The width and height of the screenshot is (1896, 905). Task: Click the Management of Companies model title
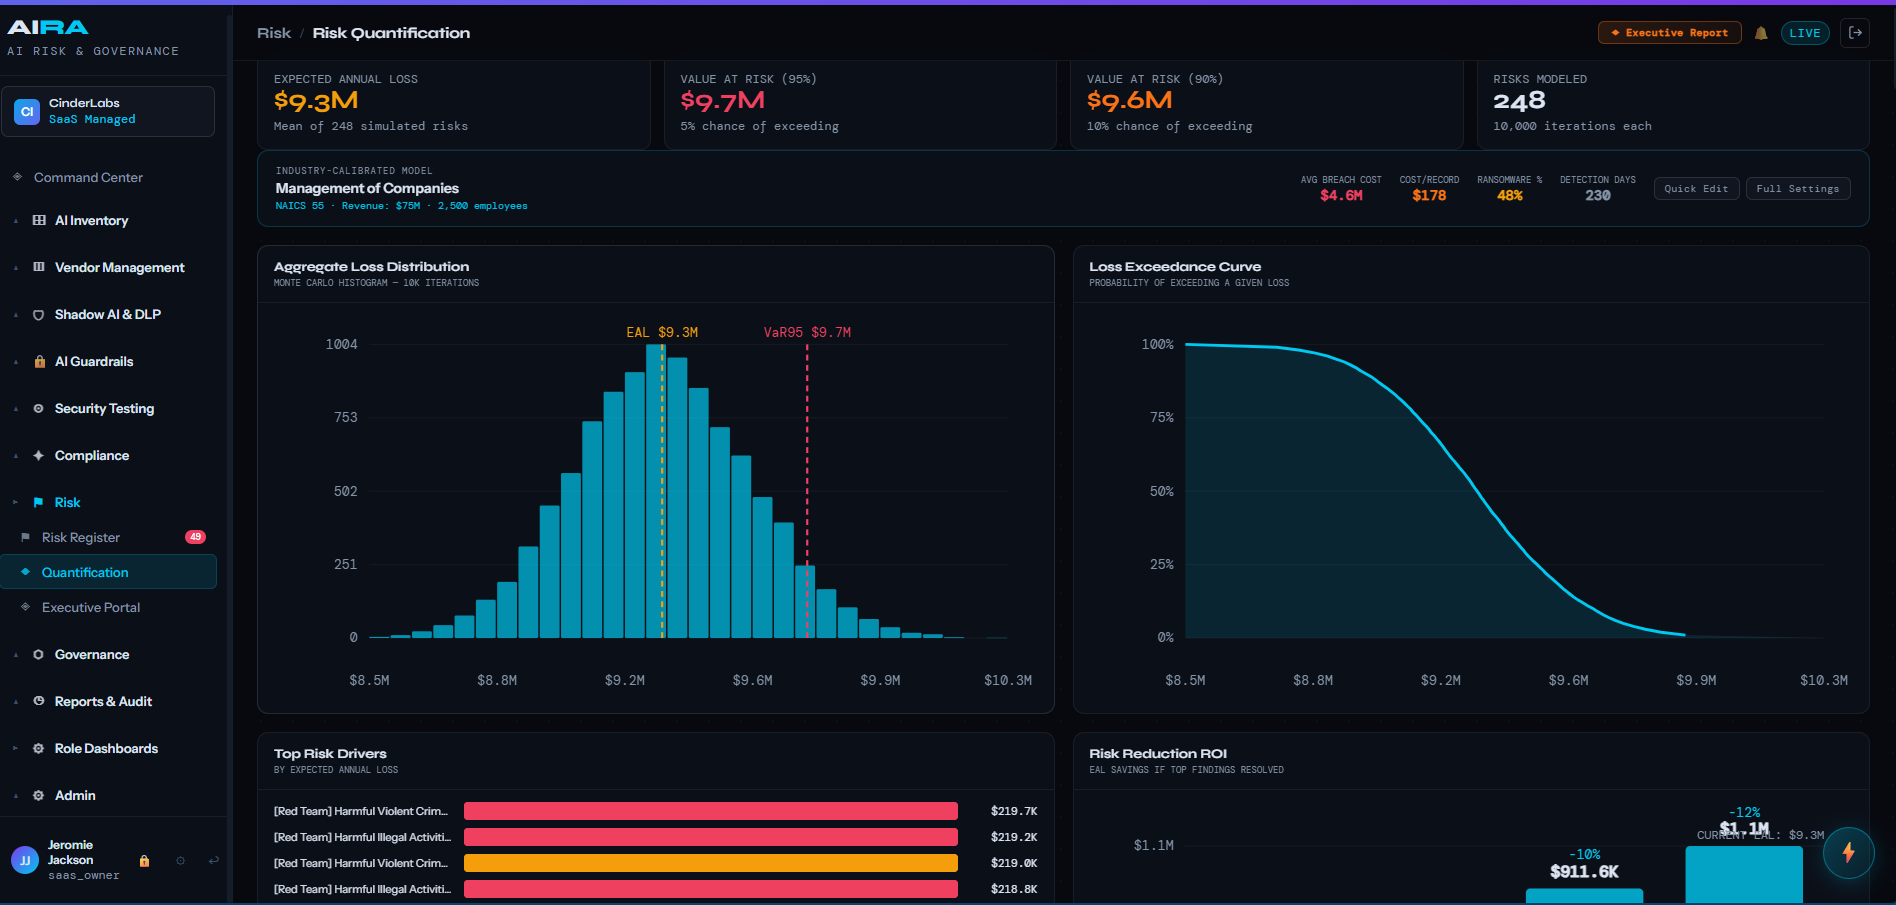(367, 188)
